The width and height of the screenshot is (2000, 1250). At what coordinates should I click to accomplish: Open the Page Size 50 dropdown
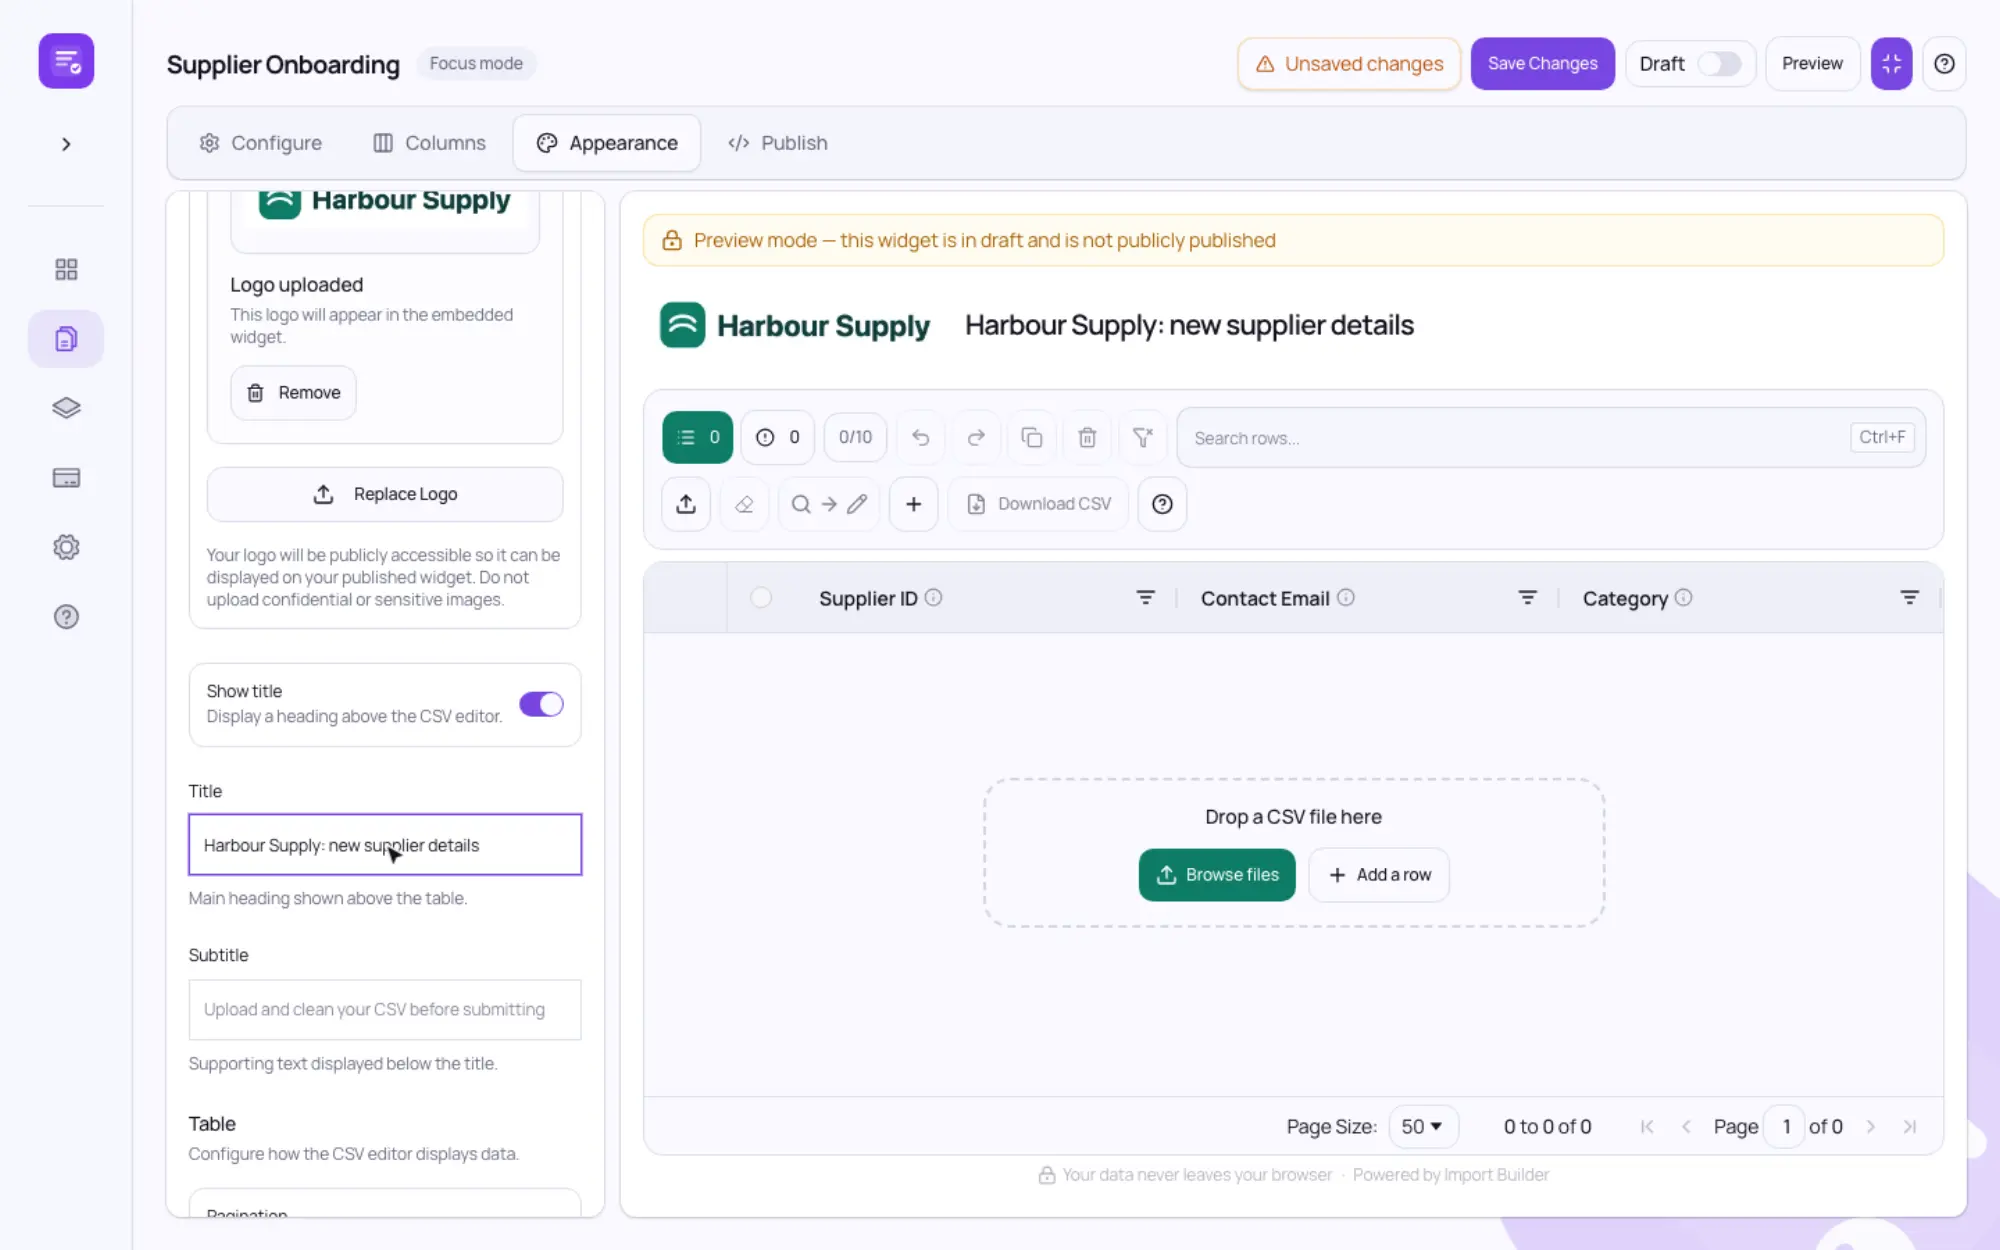click(1421, 1126)
